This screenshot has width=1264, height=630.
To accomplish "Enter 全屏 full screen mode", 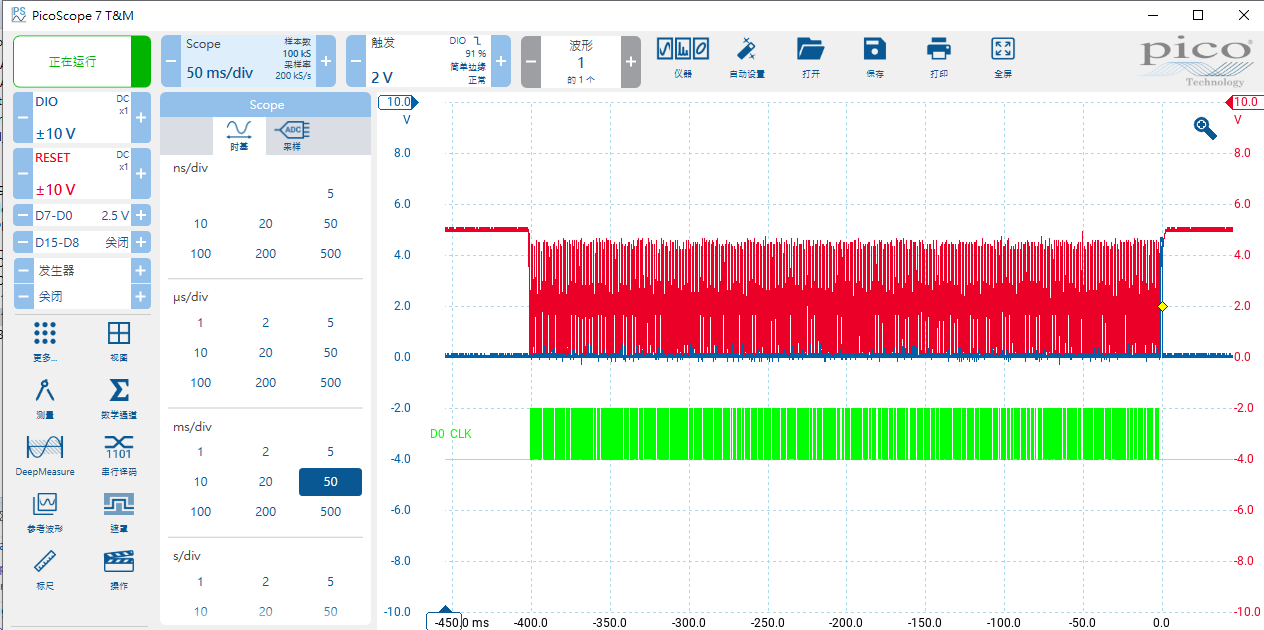I will (1001, 58).
